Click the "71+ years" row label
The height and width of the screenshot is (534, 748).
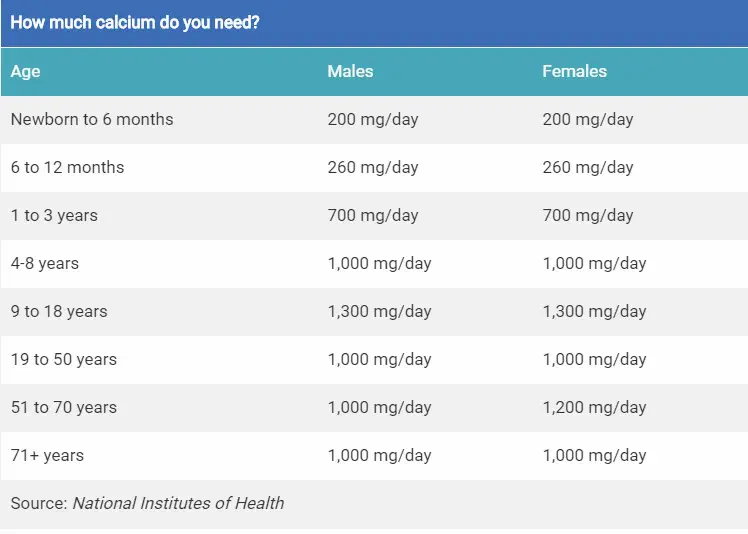coord(47,456)
